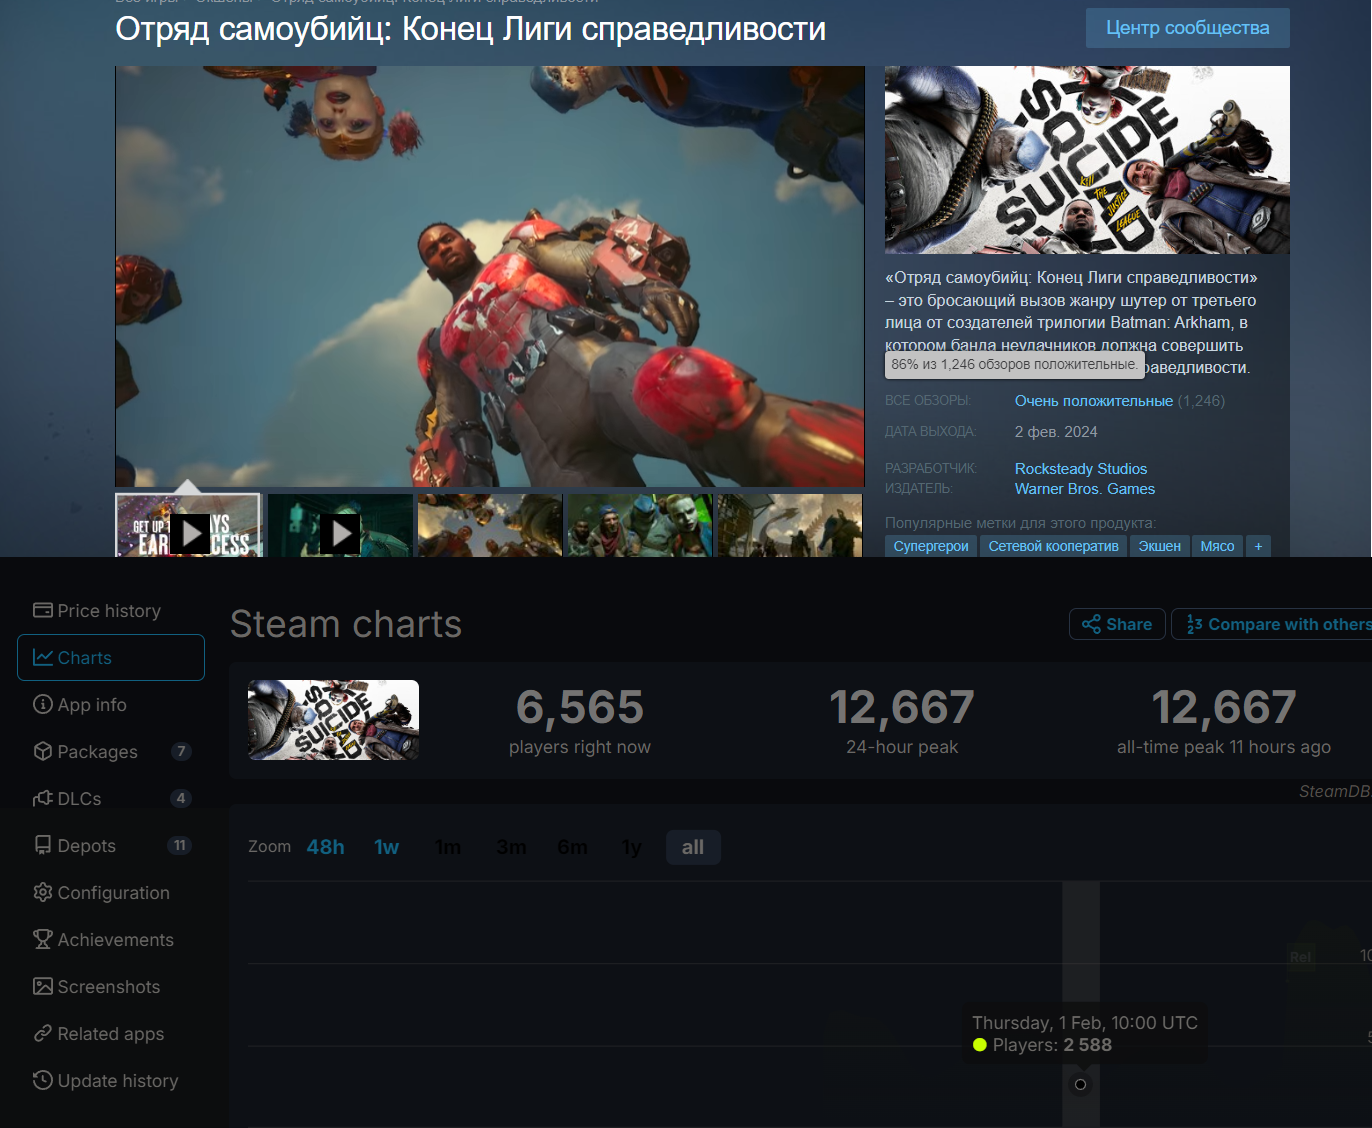This screenshot has width=1372, height=1128.
Task: Click the Экшен tag
Action: 1160,546
